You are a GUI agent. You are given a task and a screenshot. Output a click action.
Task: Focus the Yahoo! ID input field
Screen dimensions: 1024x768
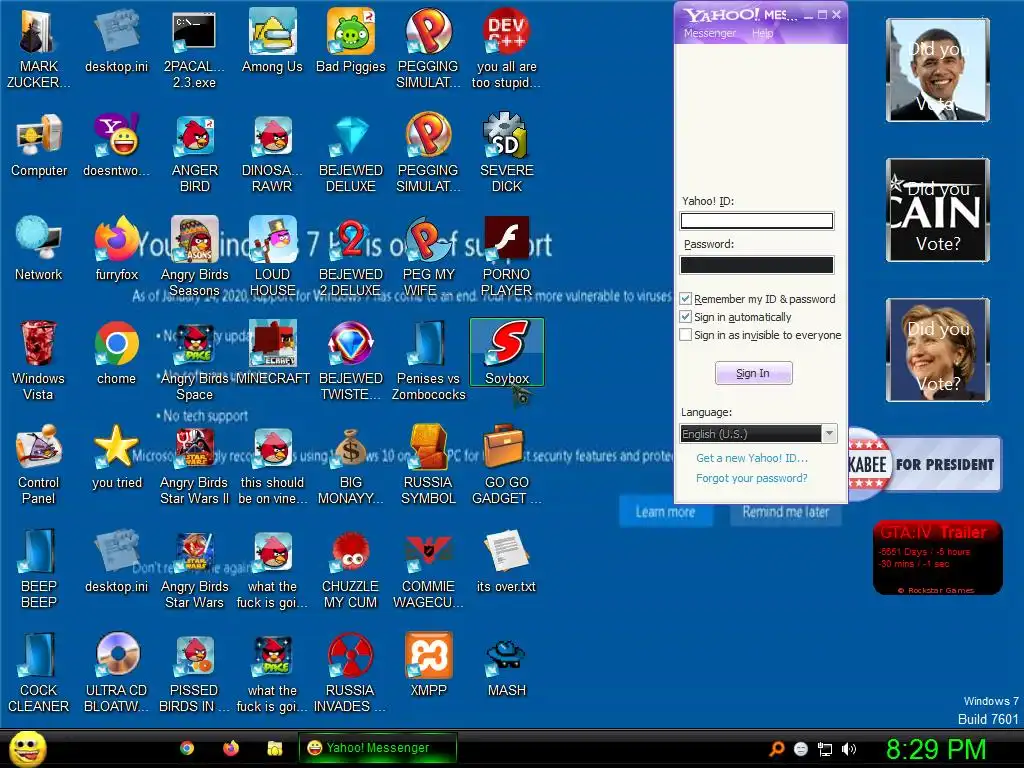pyautogui.click(x=757, y=221)
